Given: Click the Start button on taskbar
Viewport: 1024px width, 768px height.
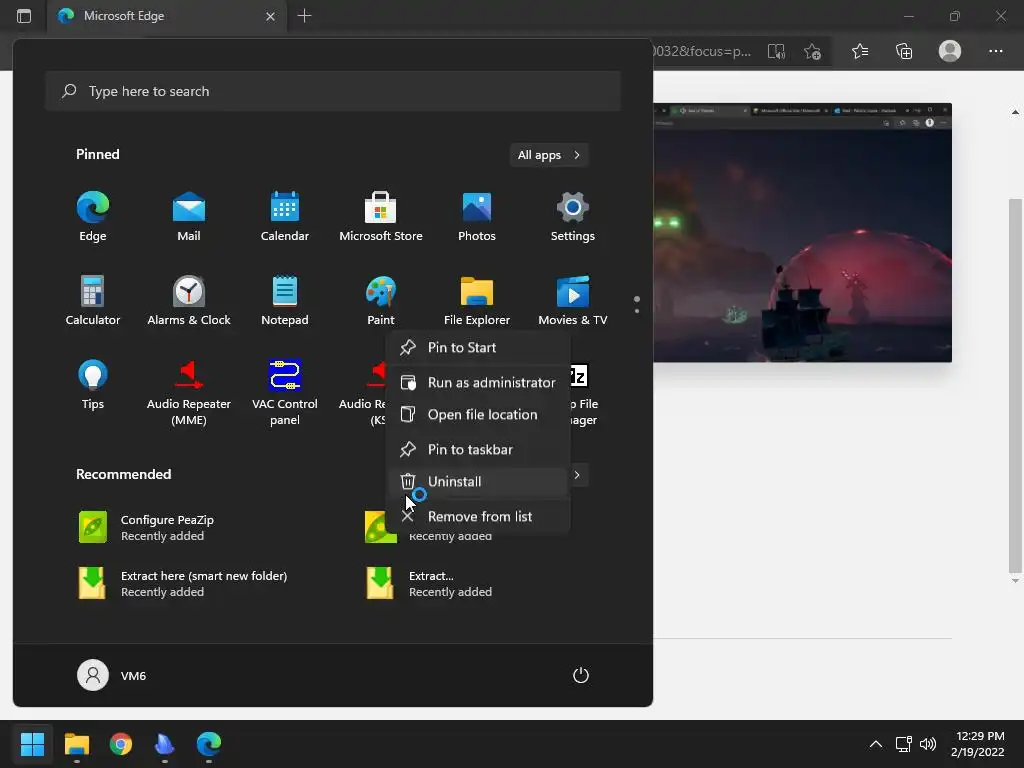Looking at the screenshot, I should pyautogui.click(x=32, y=744).
